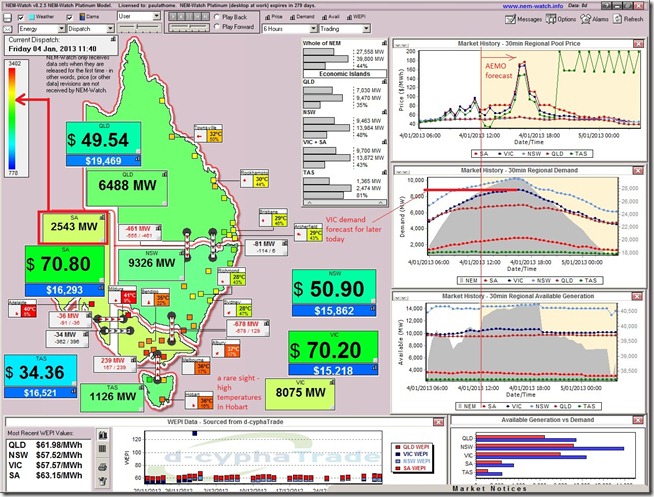Open dropdown on Regional Available Generation chart header

coord(402,296)
